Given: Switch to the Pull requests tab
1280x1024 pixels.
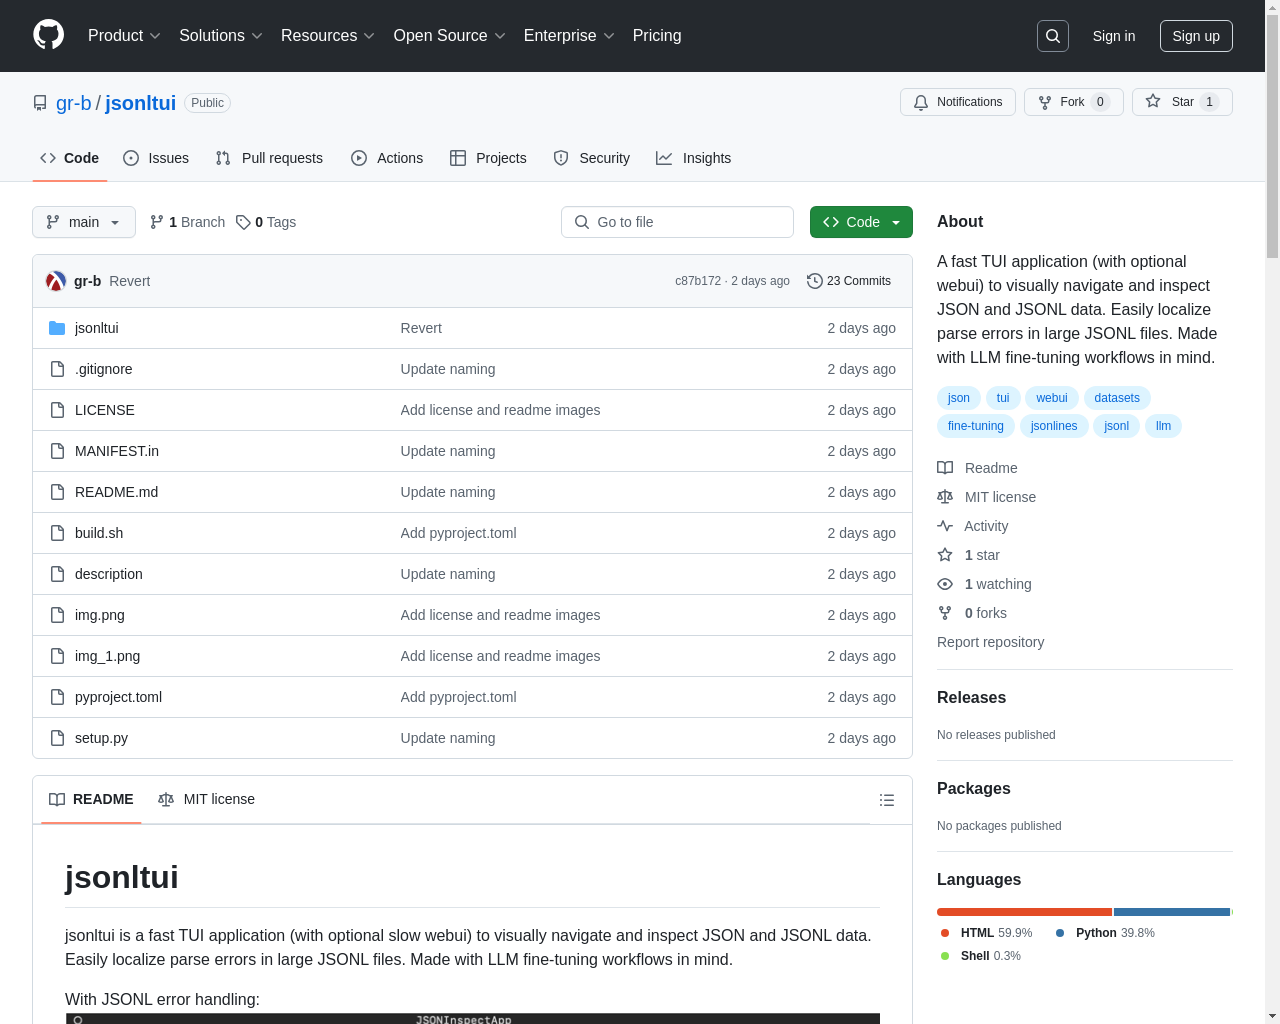Looking at the screenshot, I should [269, 158].
